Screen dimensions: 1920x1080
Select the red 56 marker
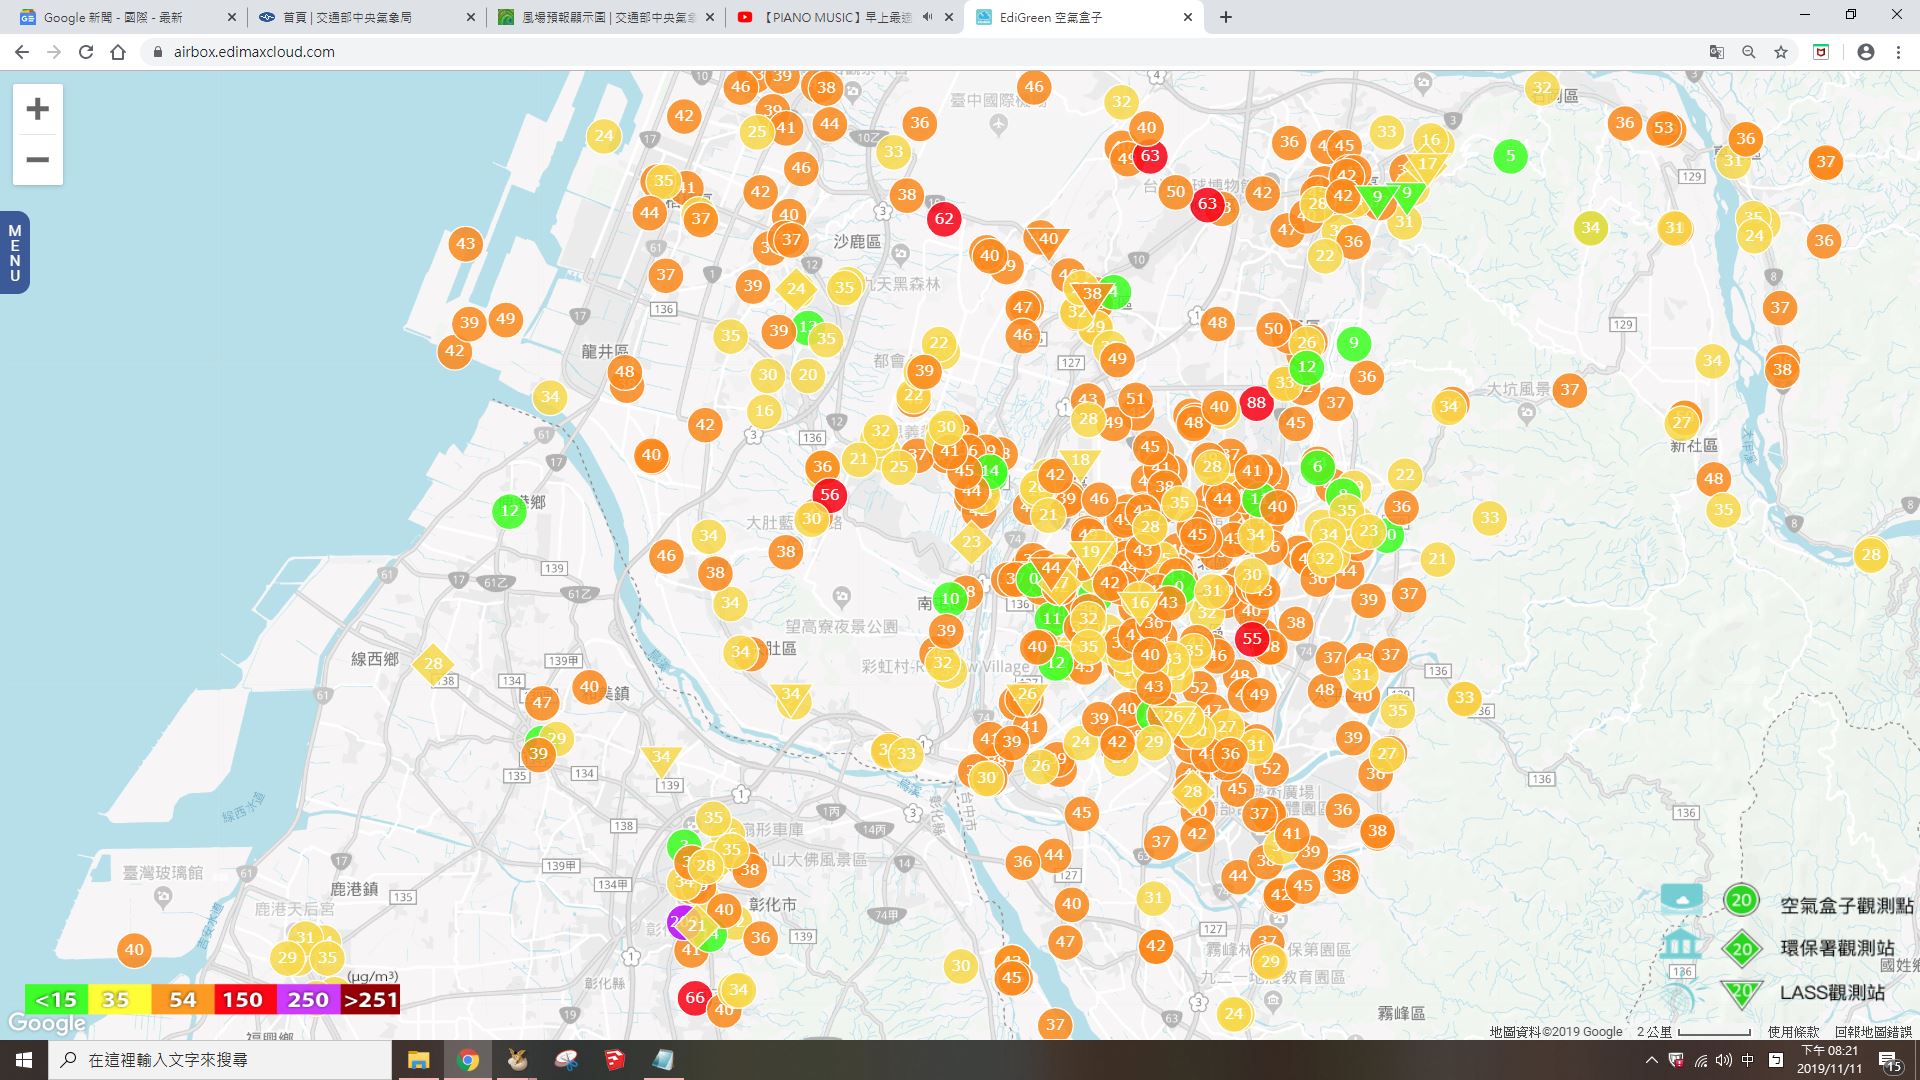coord(829,494)
